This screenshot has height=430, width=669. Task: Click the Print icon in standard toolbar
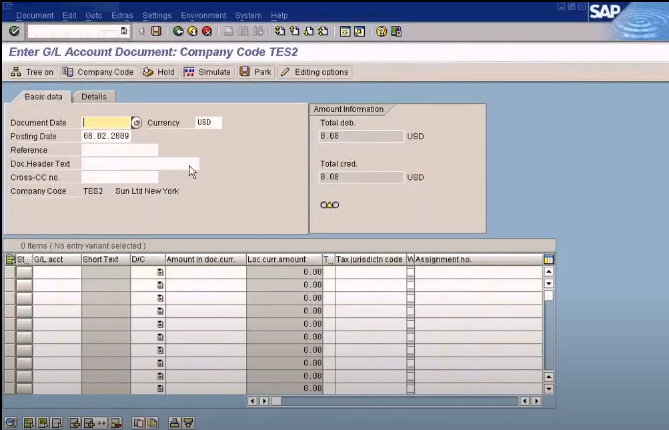(229, 31)
